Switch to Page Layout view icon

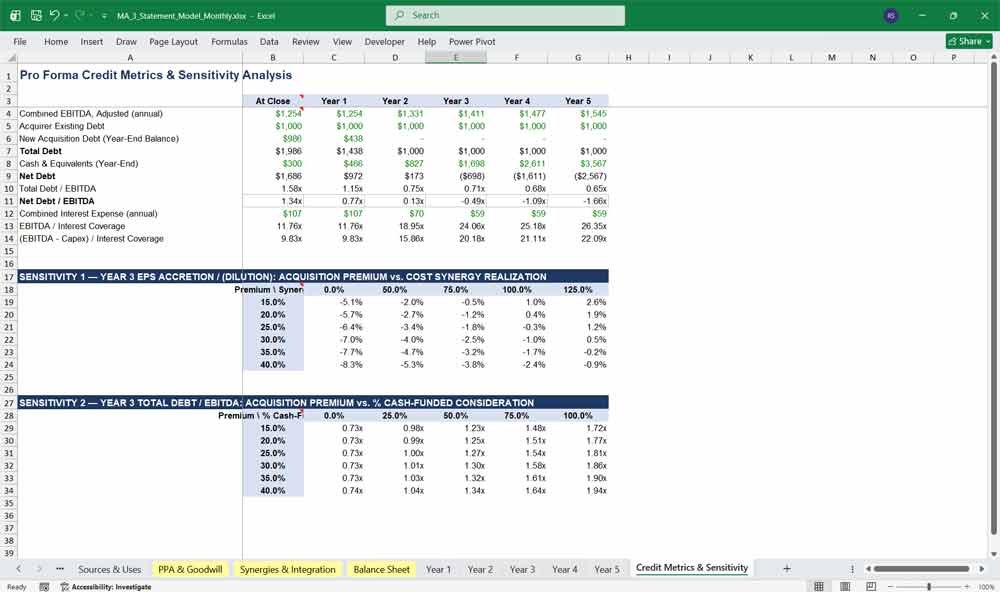(845, 586)
